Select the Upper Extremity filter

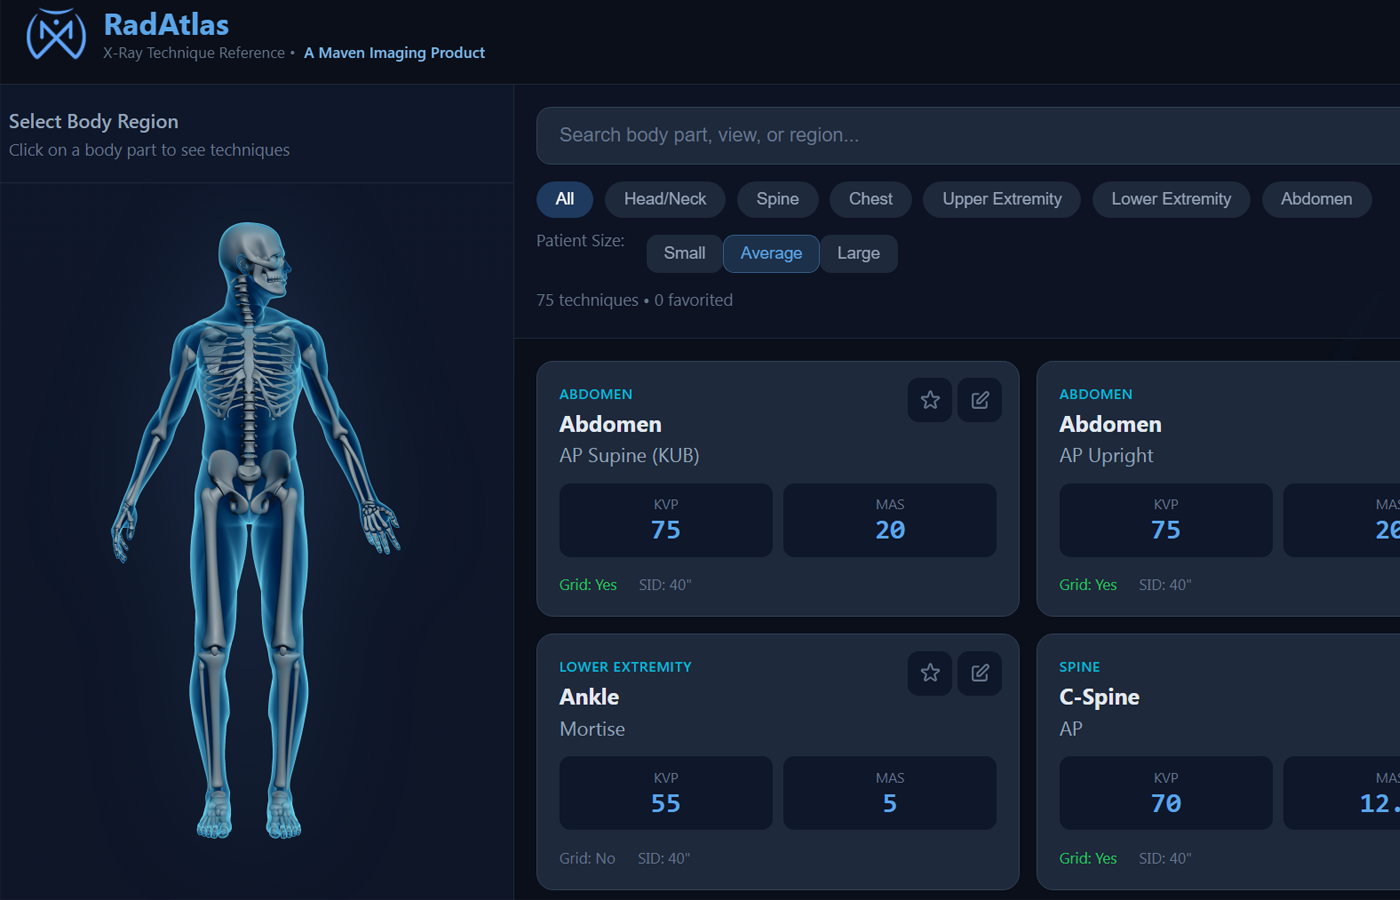(1001, 199)
